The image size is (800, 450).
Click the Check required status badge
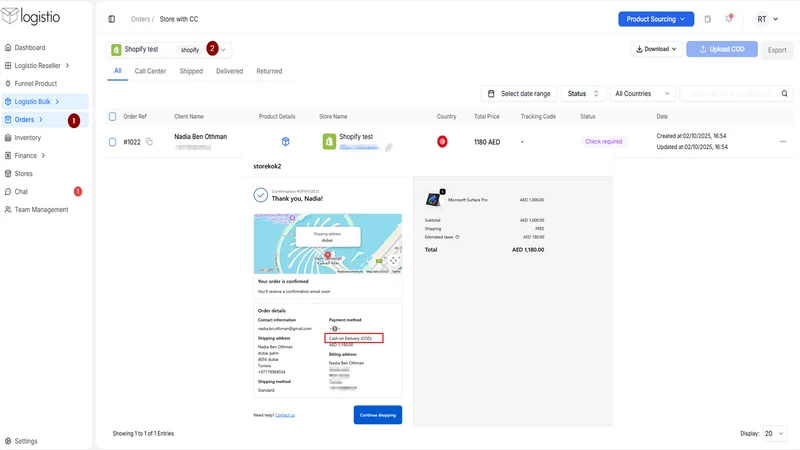[603, 141]
